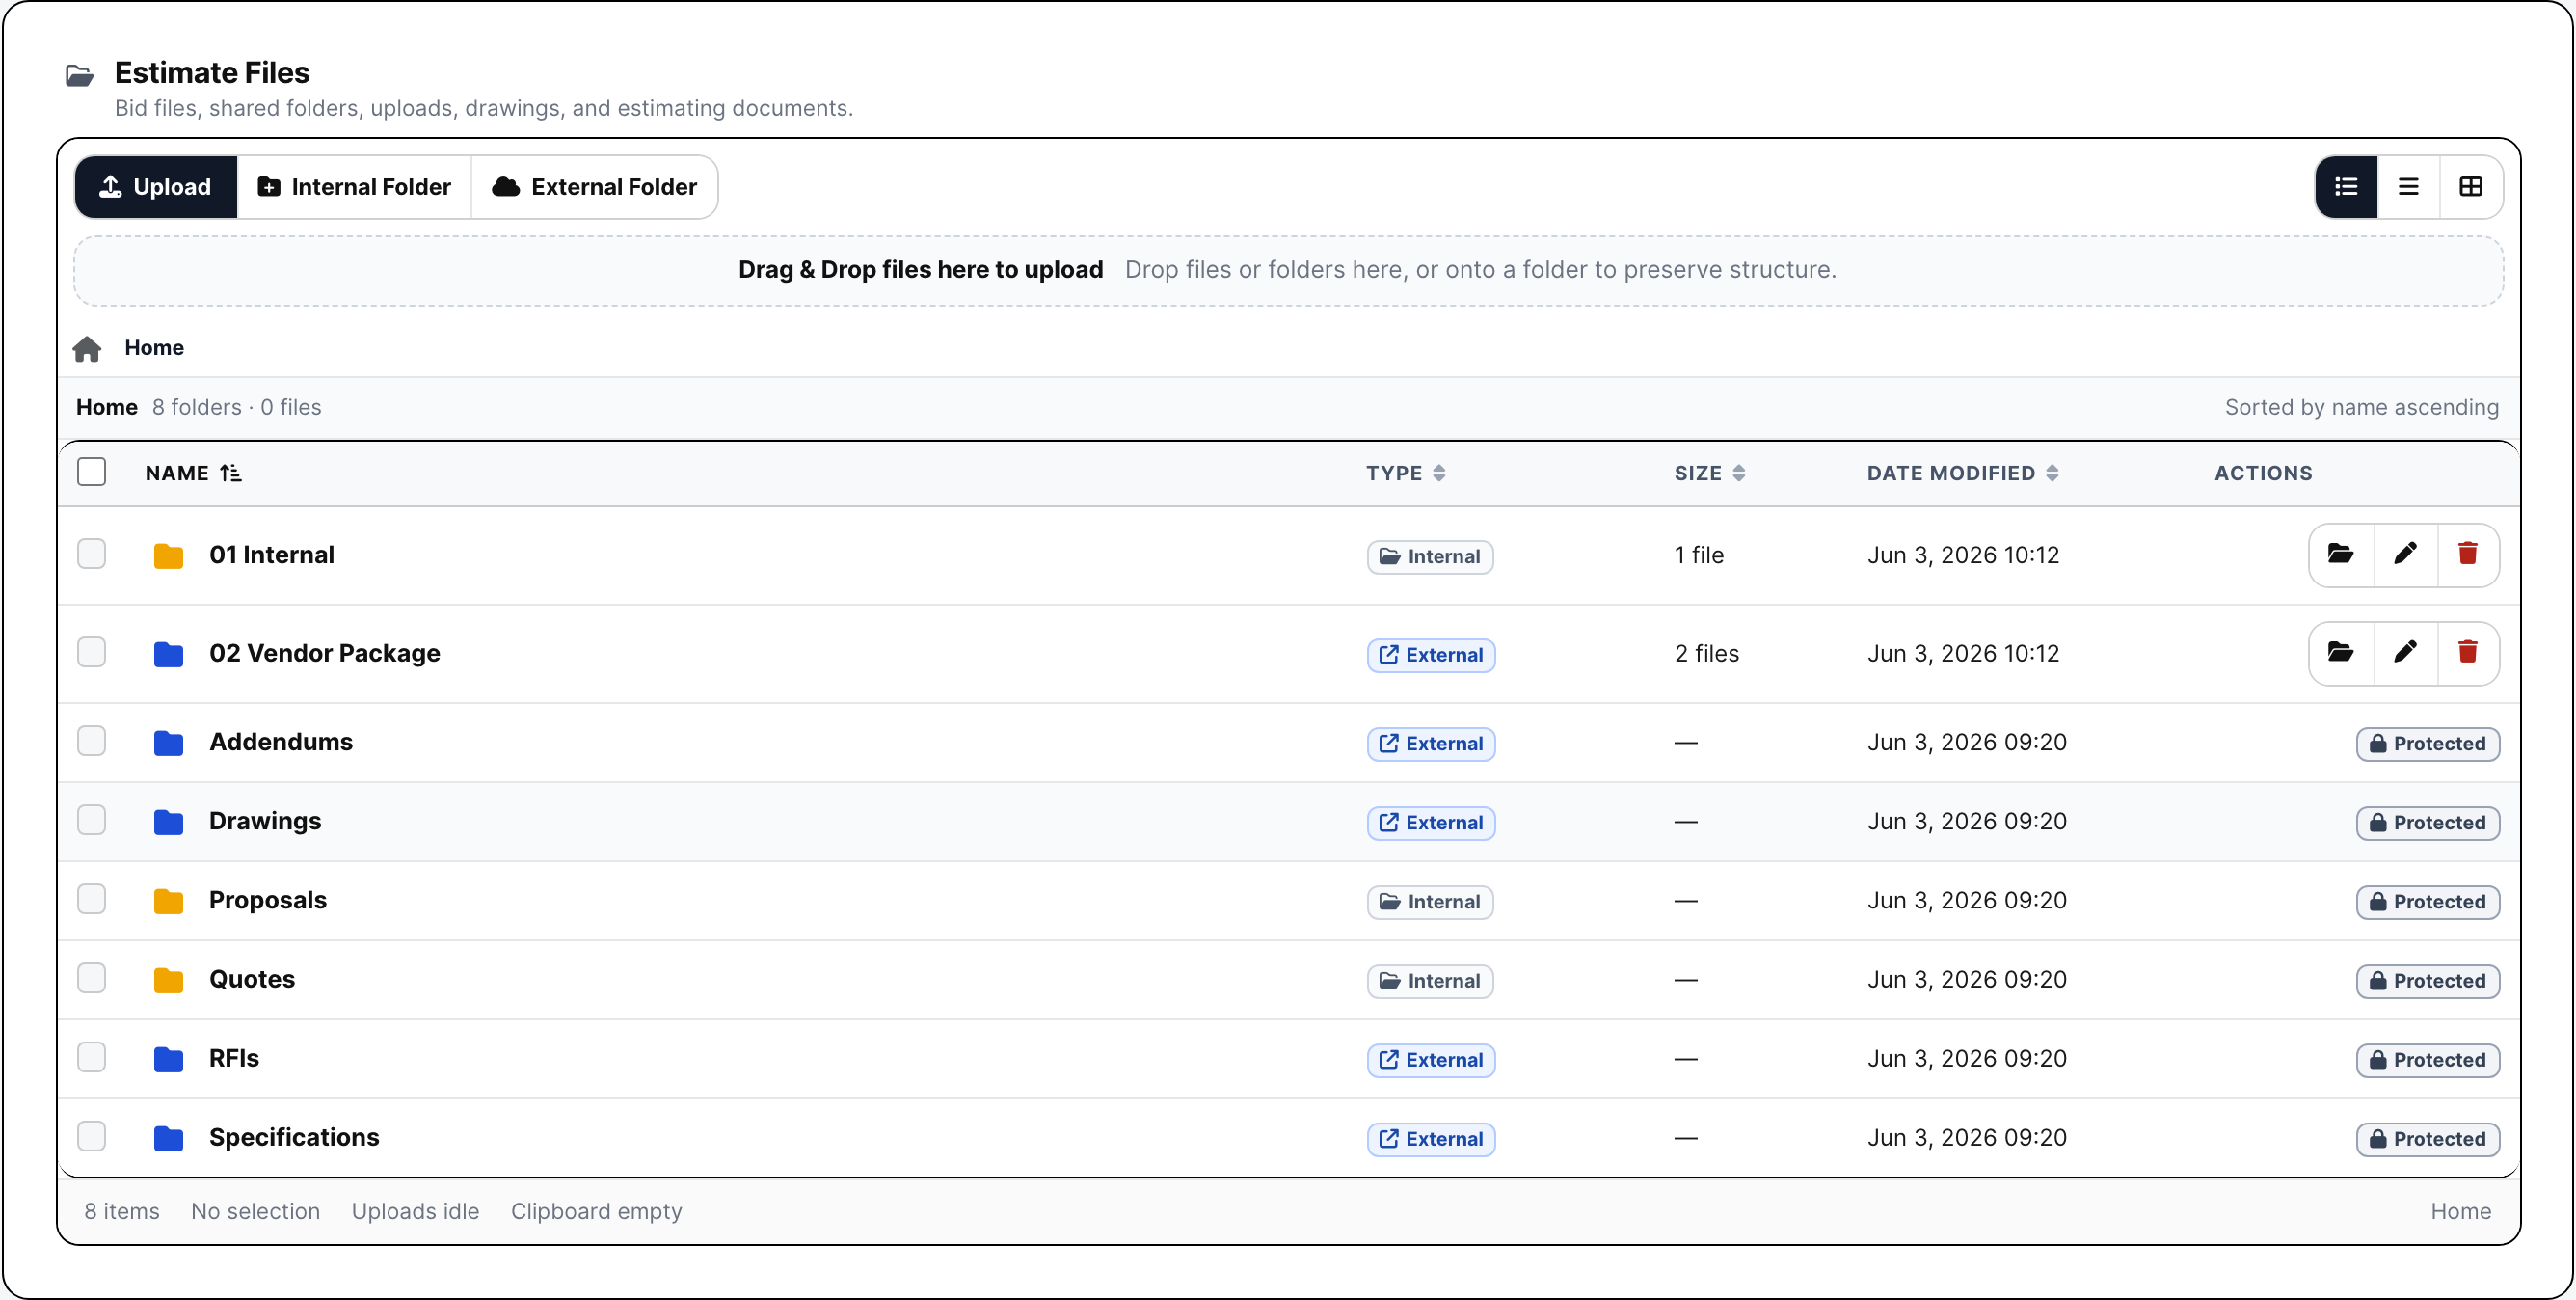
Task: Open folder icon for 01 Internal row
Action: tap(2341, 555)
